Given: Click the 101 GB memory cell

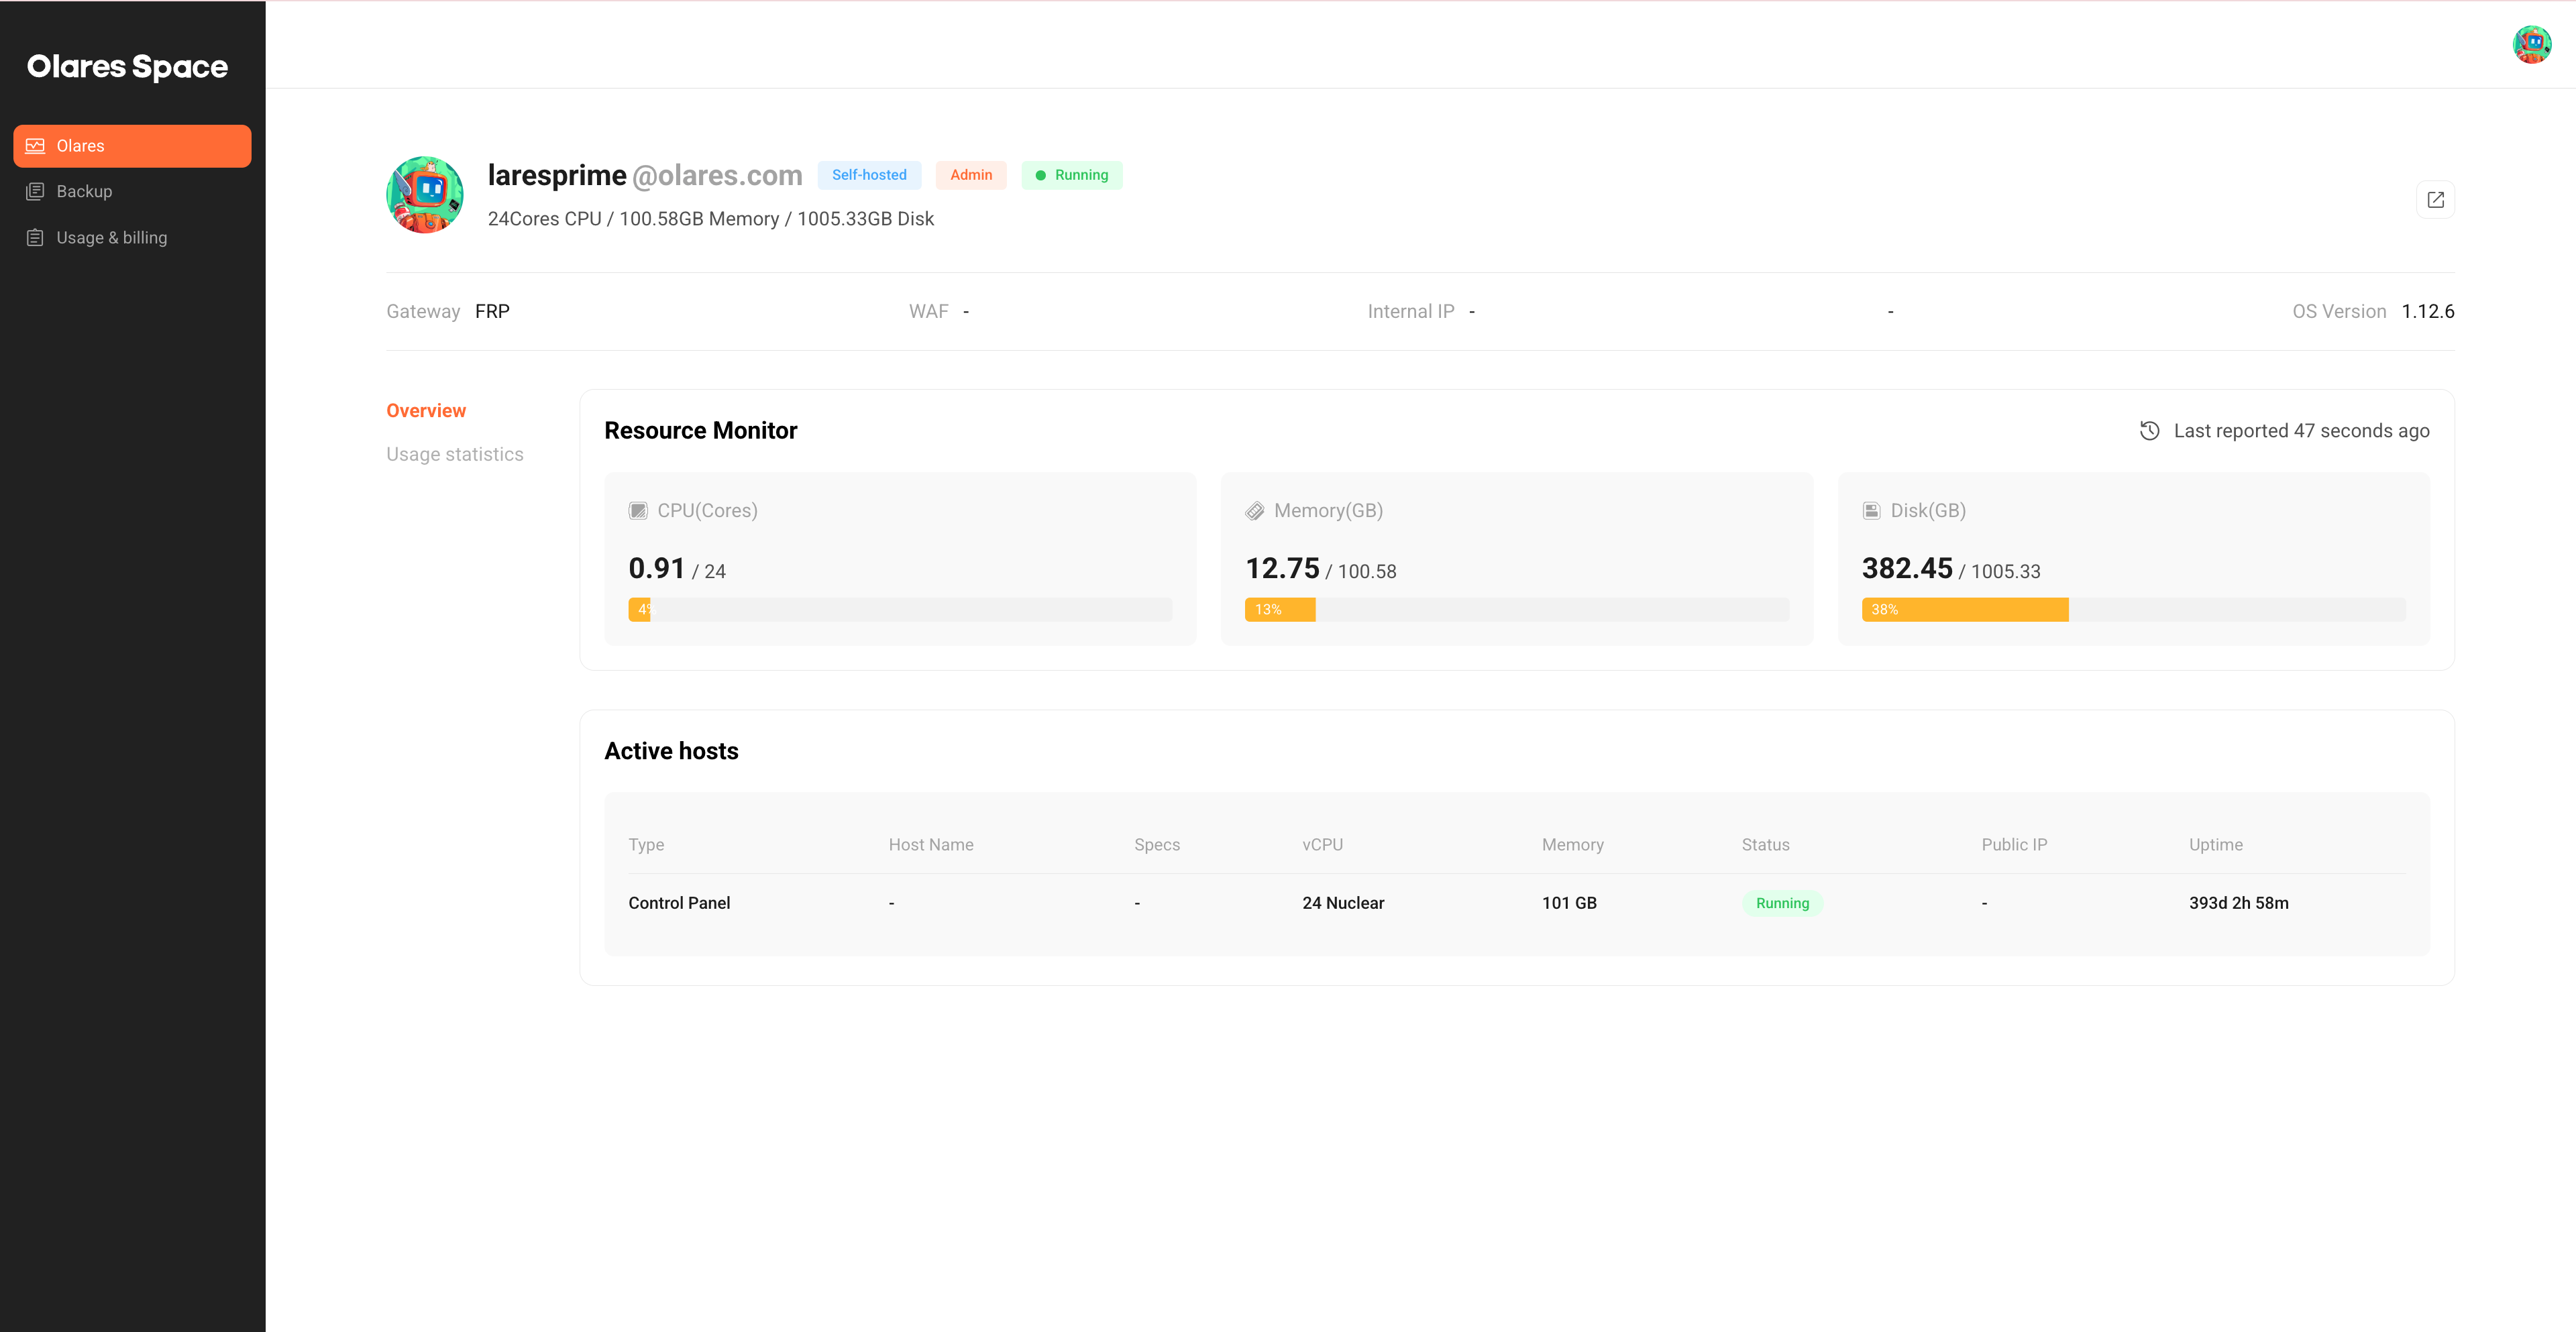Looking at the screenshot, I should [1569, 903].
